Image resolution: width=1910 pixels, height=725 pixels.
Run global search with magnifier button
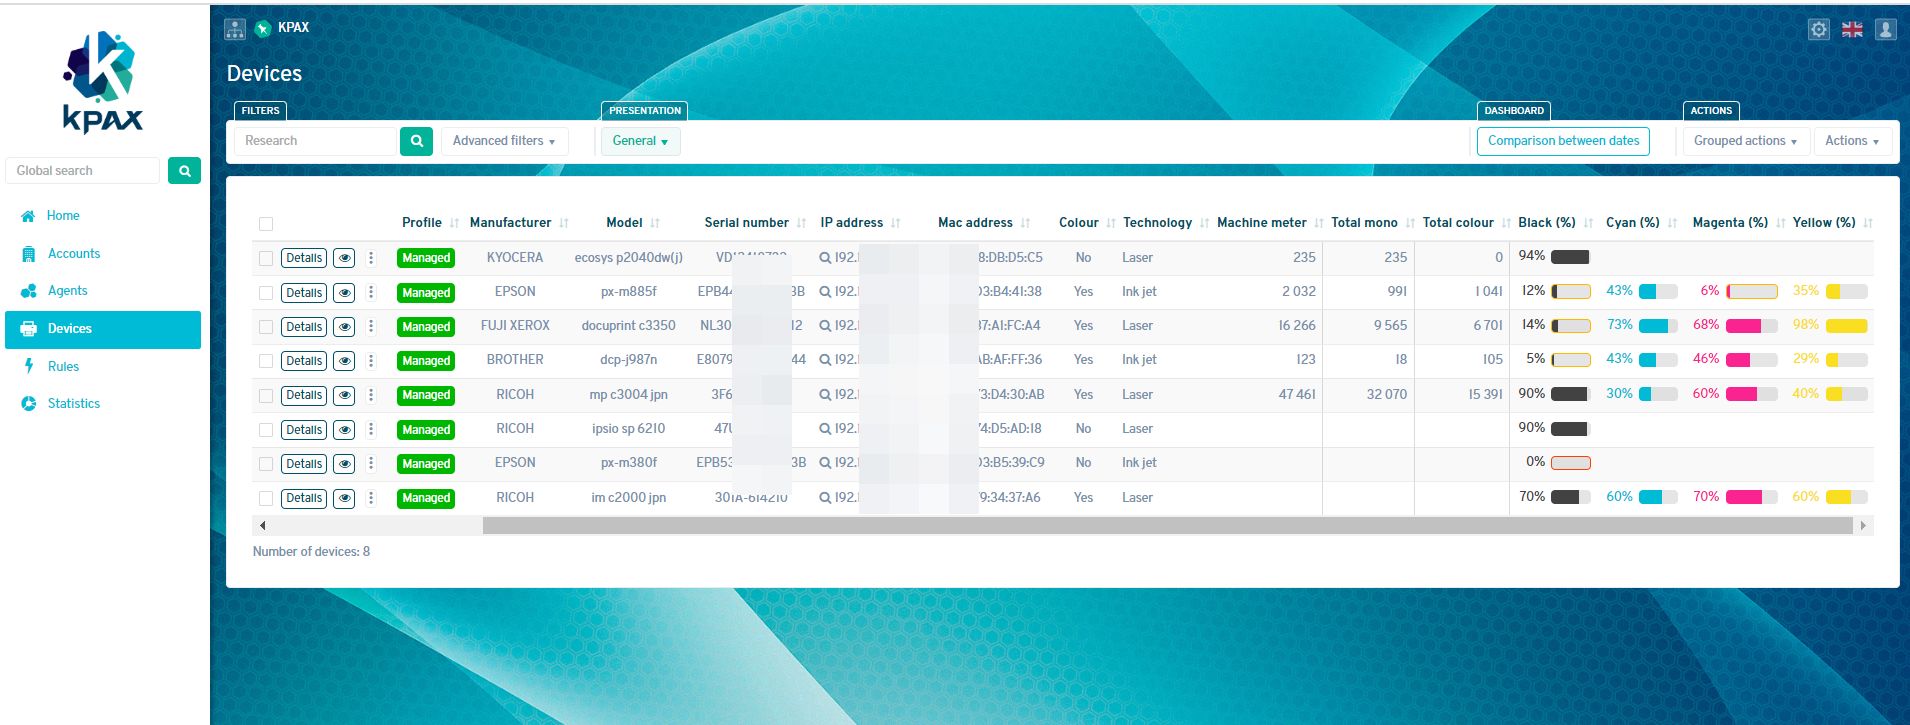coord(184,171)
